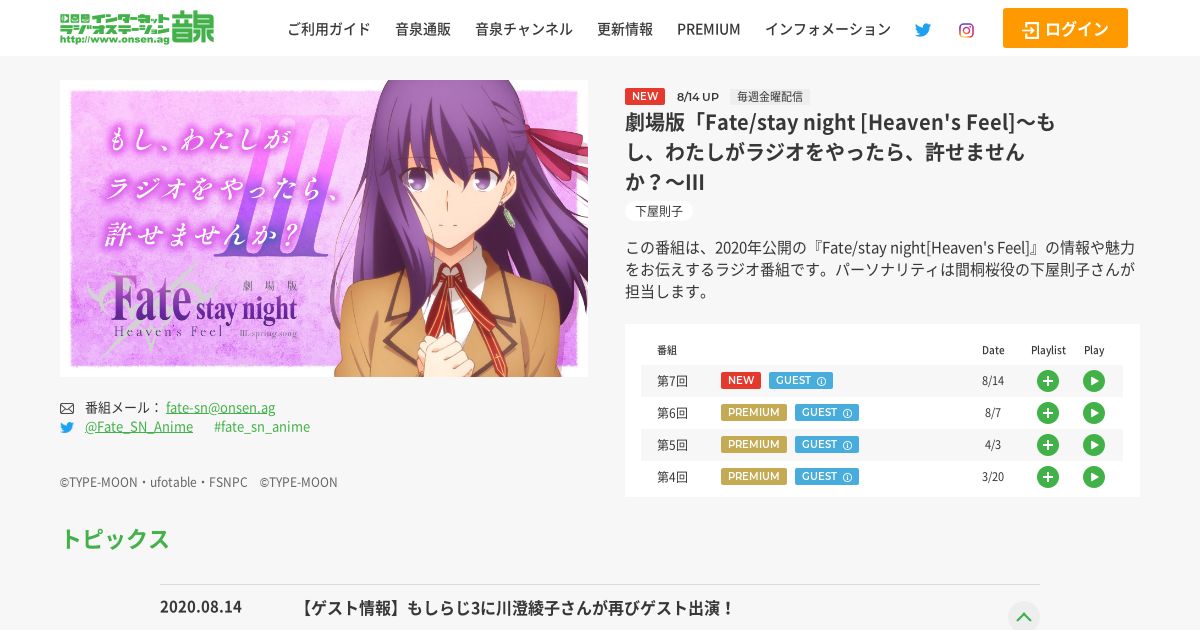Play episode 第7回
1200x630 pixels.
[1094, 381]
